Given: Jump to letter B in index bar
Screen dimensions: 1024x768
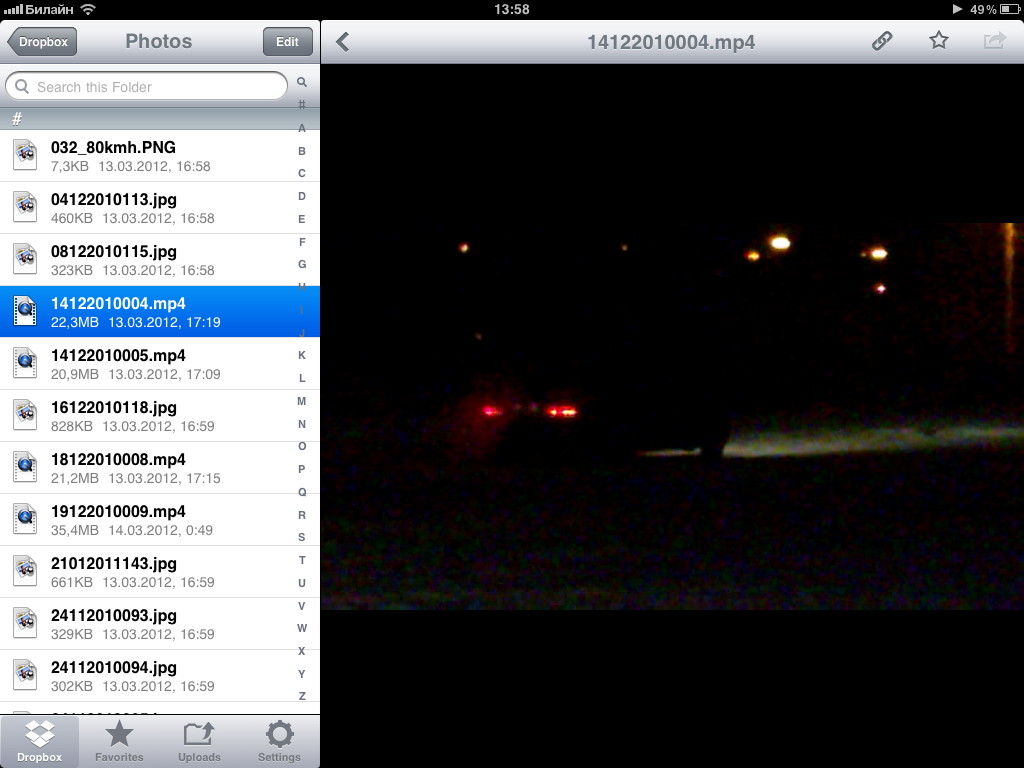Looking at the screenshot, I should [x=302, y=151].
